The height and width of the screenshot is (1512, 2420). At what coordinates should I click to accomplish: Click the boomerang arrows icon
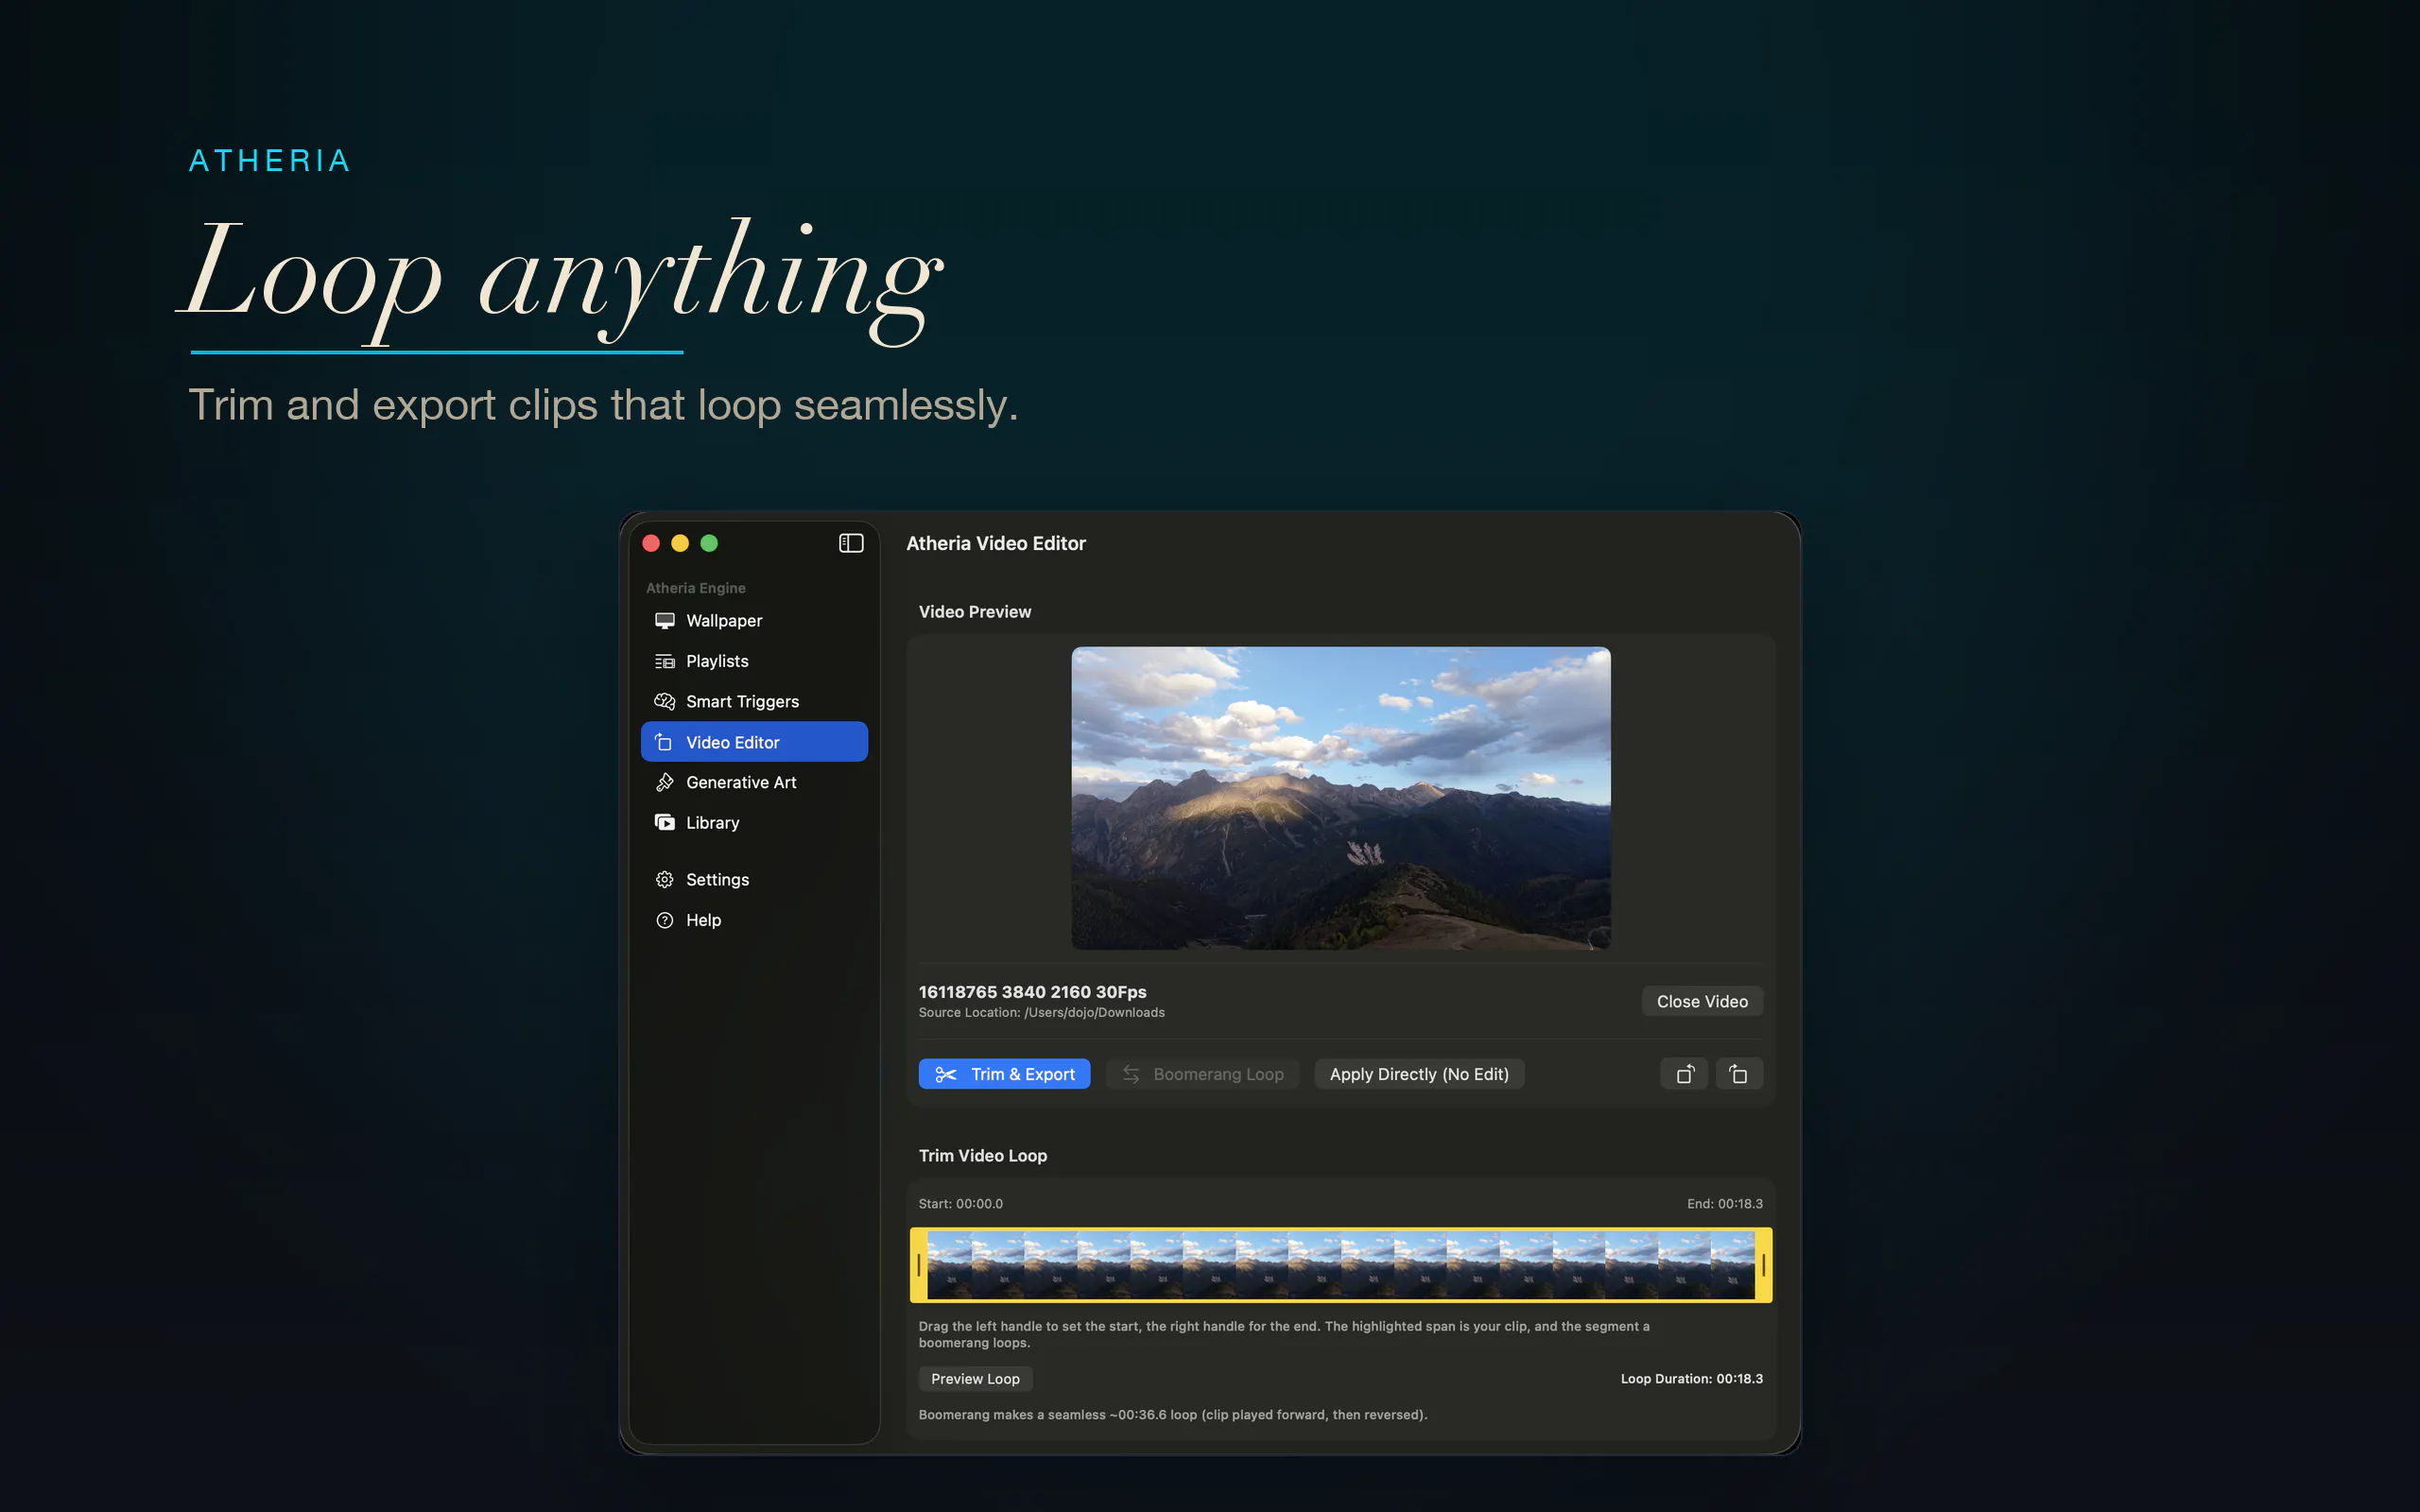(1131, 1074)
